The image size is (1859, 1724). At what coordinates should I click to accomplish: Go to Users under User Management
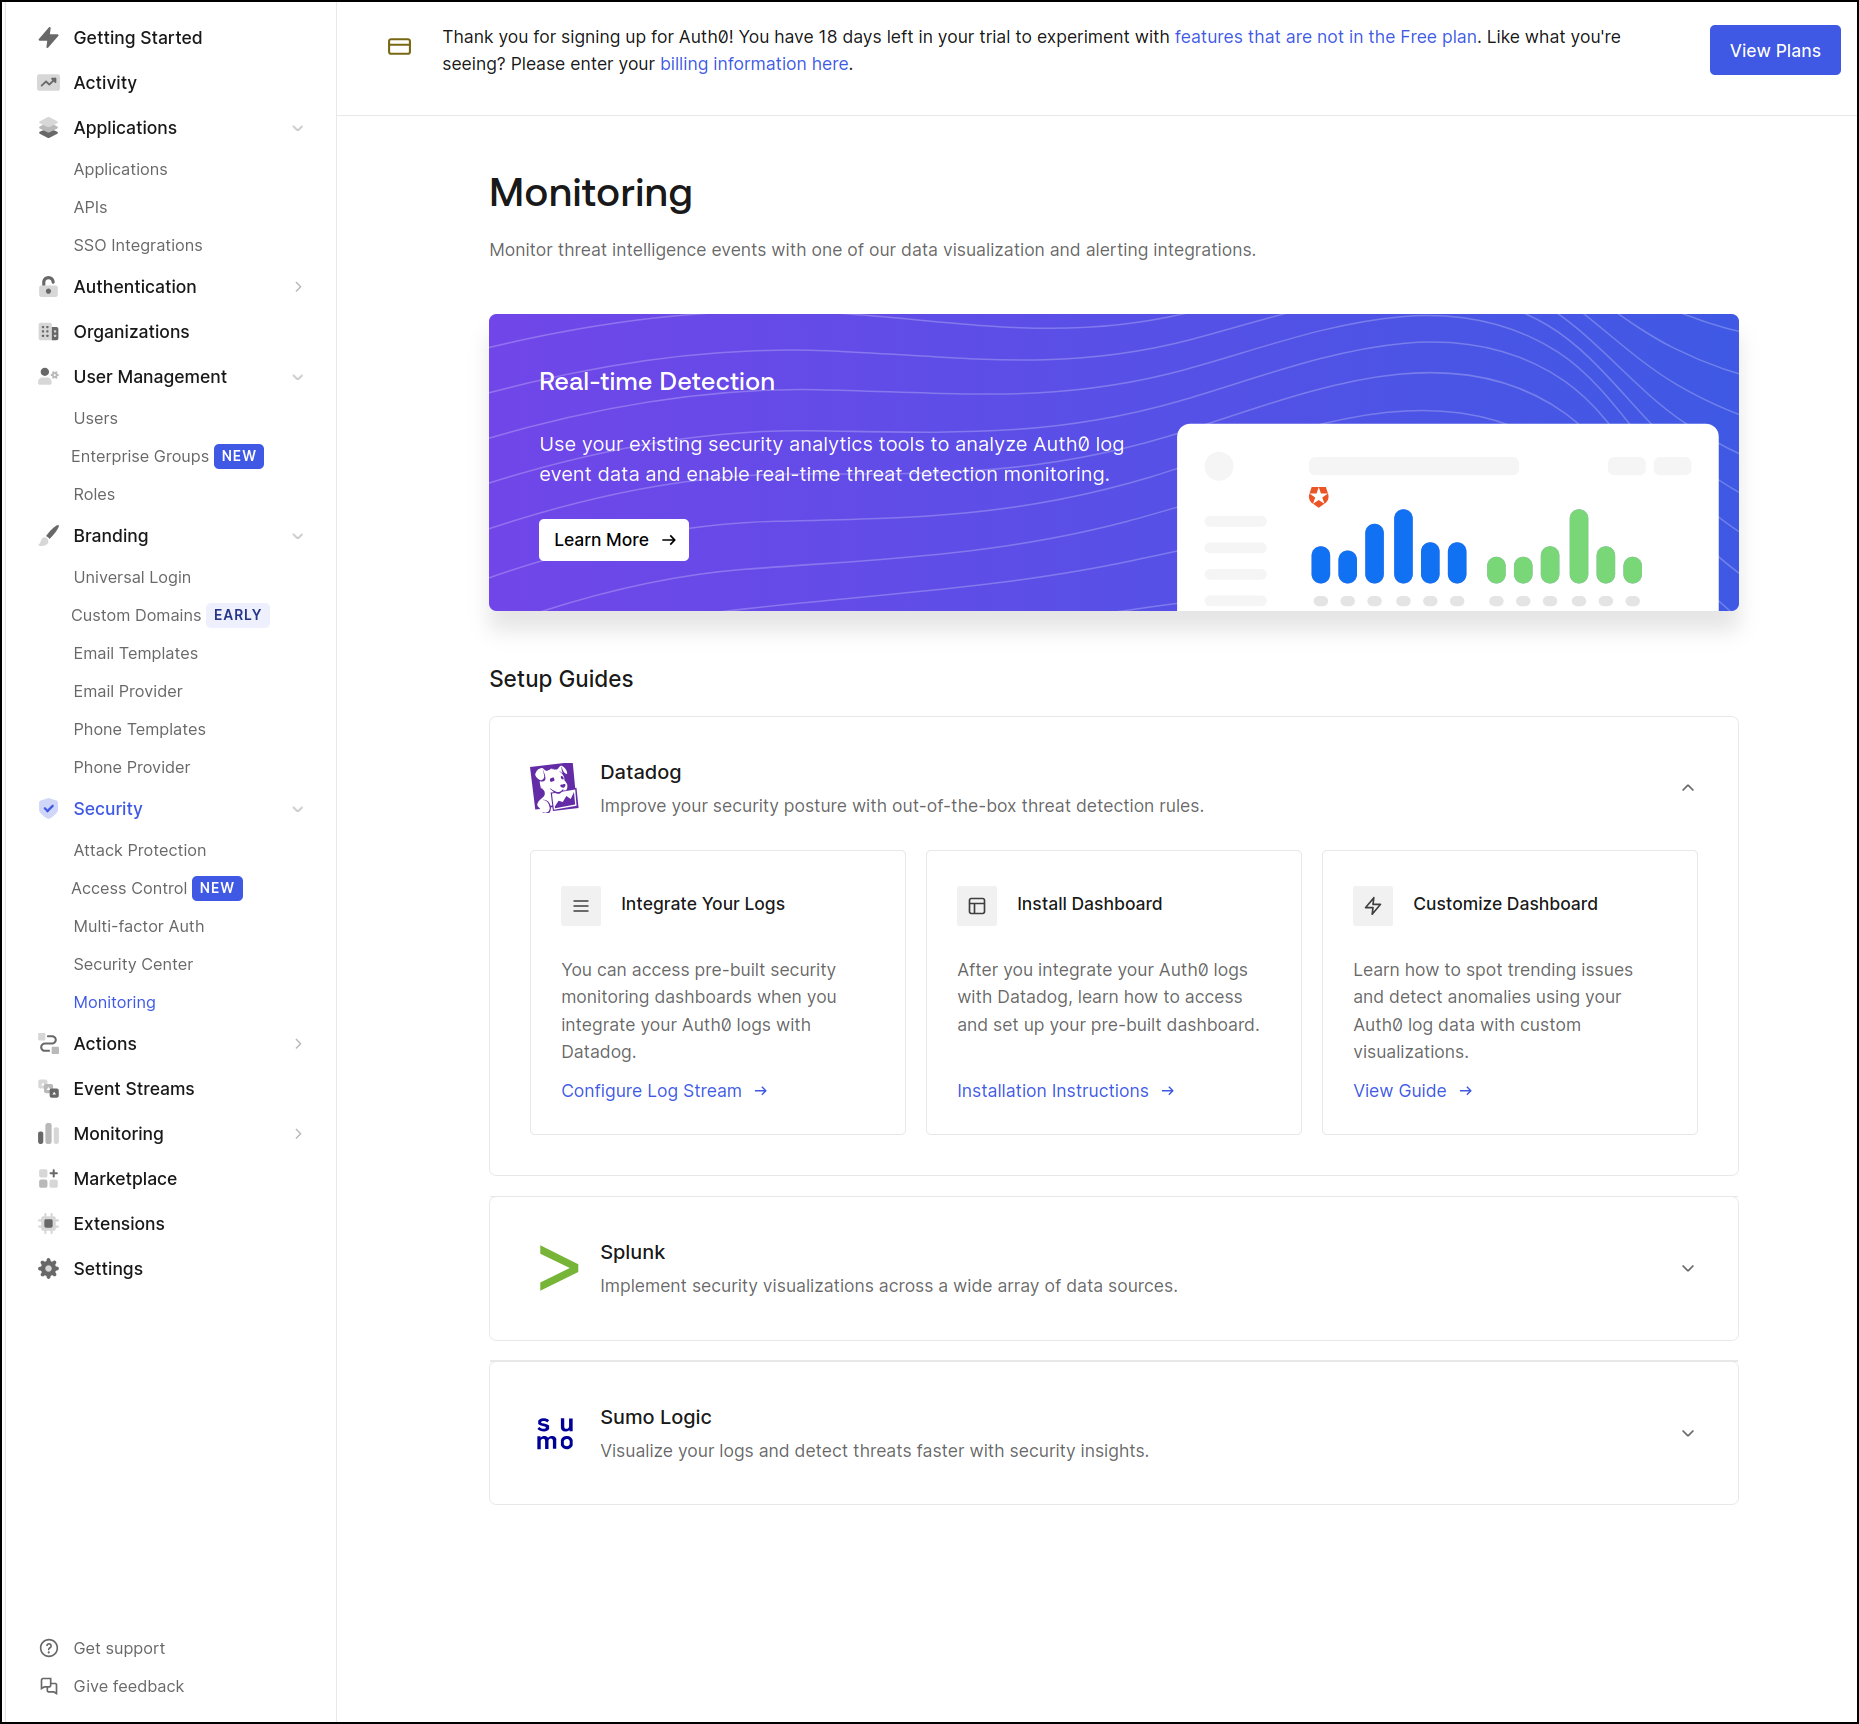click(95, 418)
